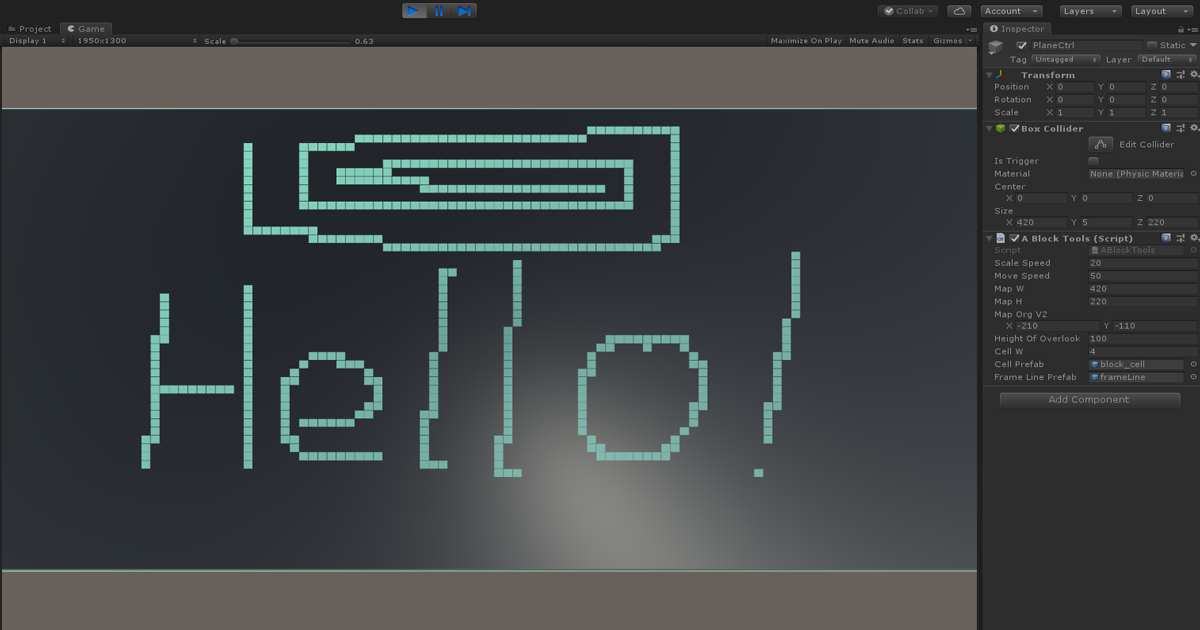The height and width of the screenshot is (630, 1200).
Task: Select the Game tab
Action: 86,29
